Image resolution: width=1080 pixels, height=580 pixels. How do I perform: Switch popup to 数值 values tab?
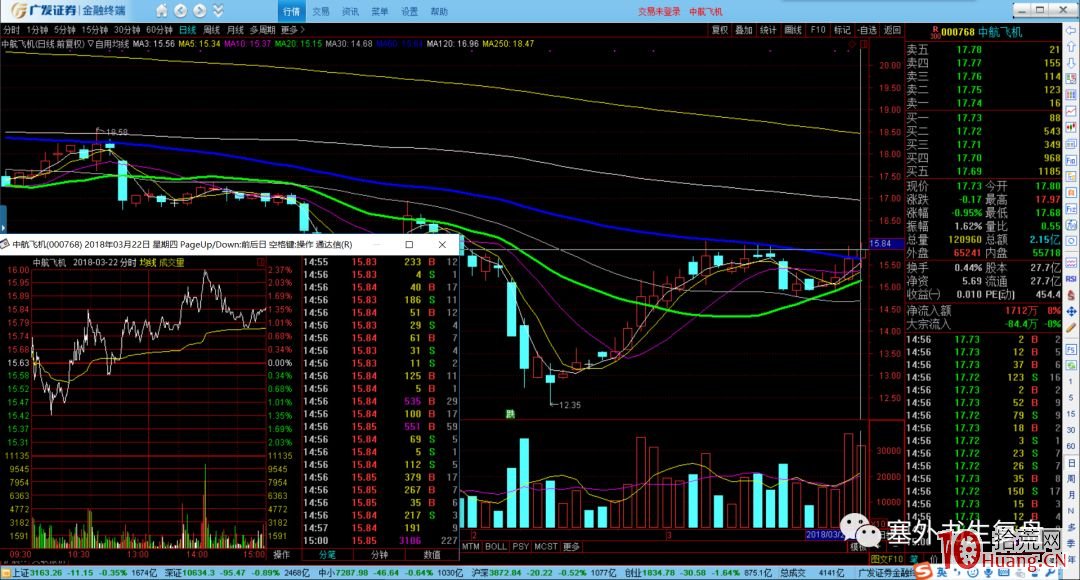click(432, 555)
